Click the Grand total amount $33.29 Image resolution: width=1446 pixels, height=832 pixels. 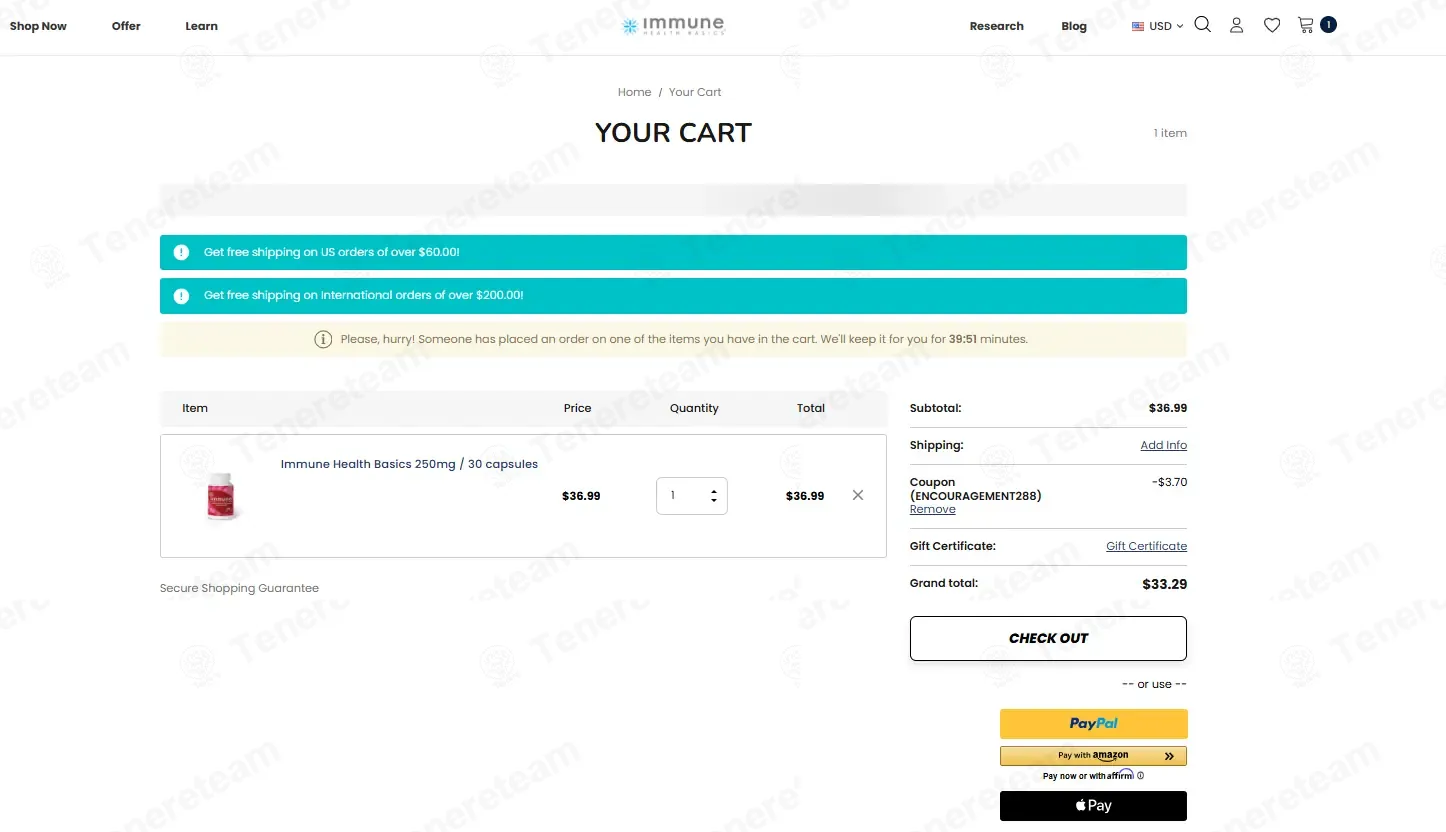[1165, 584]
